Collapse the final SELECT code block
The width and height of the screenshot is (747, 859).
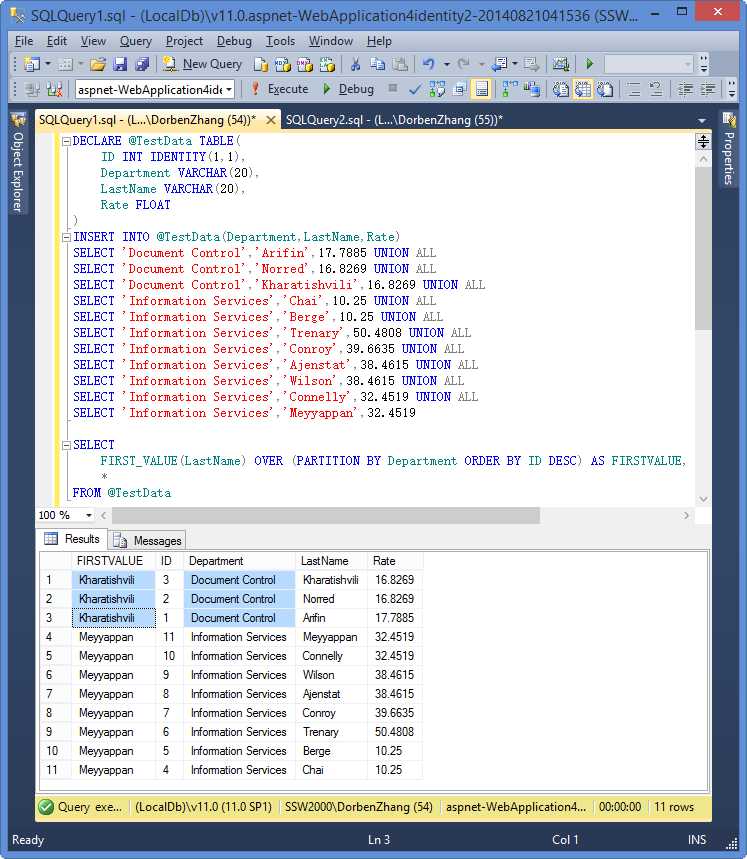point(67,445)
